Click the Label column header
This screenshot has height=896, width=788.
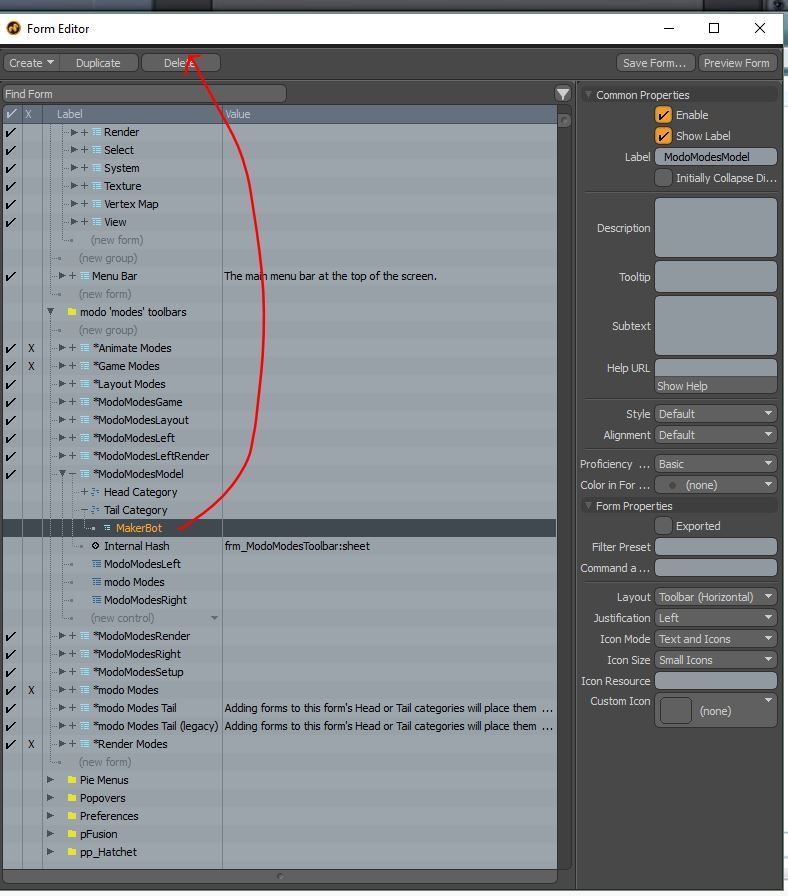point(132,114)
